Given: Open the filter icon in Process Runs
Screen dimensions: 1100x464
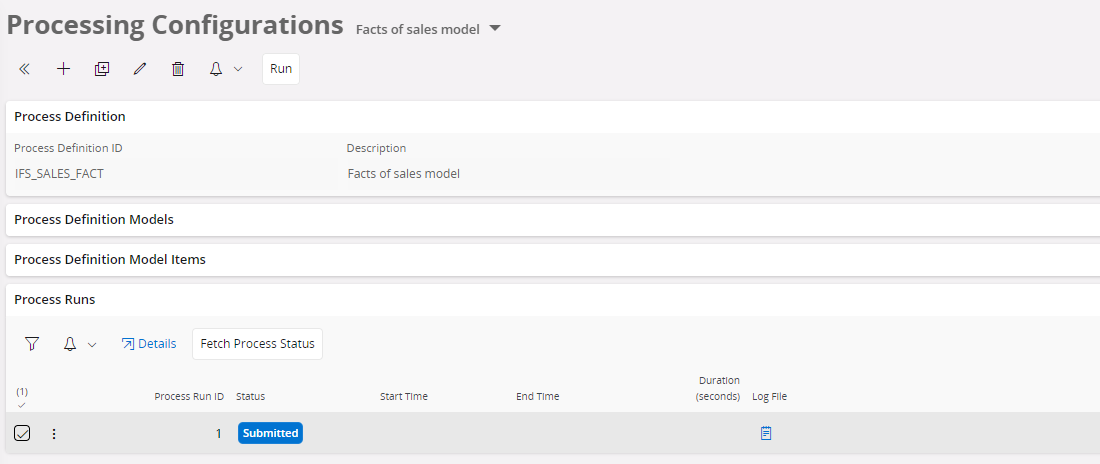Looking at the screenshot, I should (x=32, y=344).
